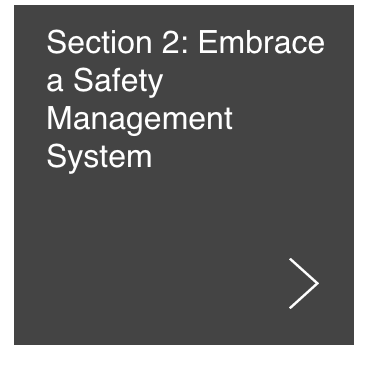Advance to next page with arrow
Image resolution: width=365 pixels, height=365 pixels.
[304, 283]
